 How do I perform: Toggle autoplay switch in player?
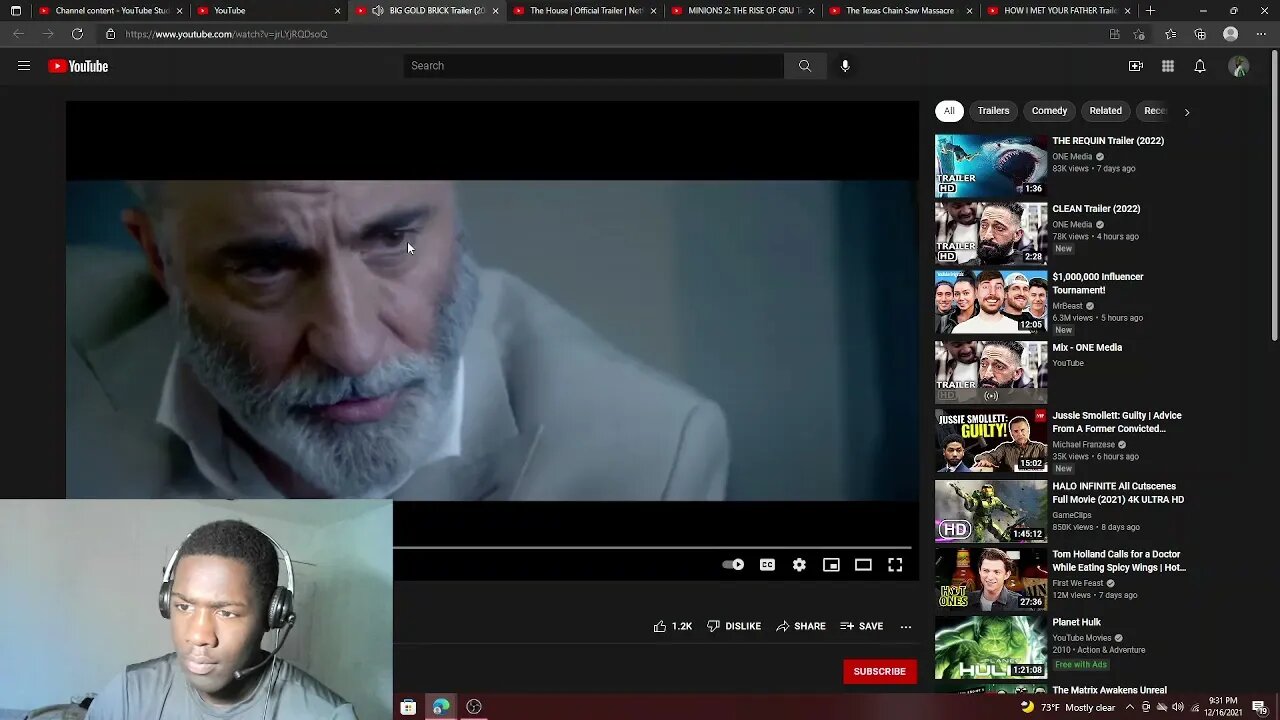click(733, 565)
